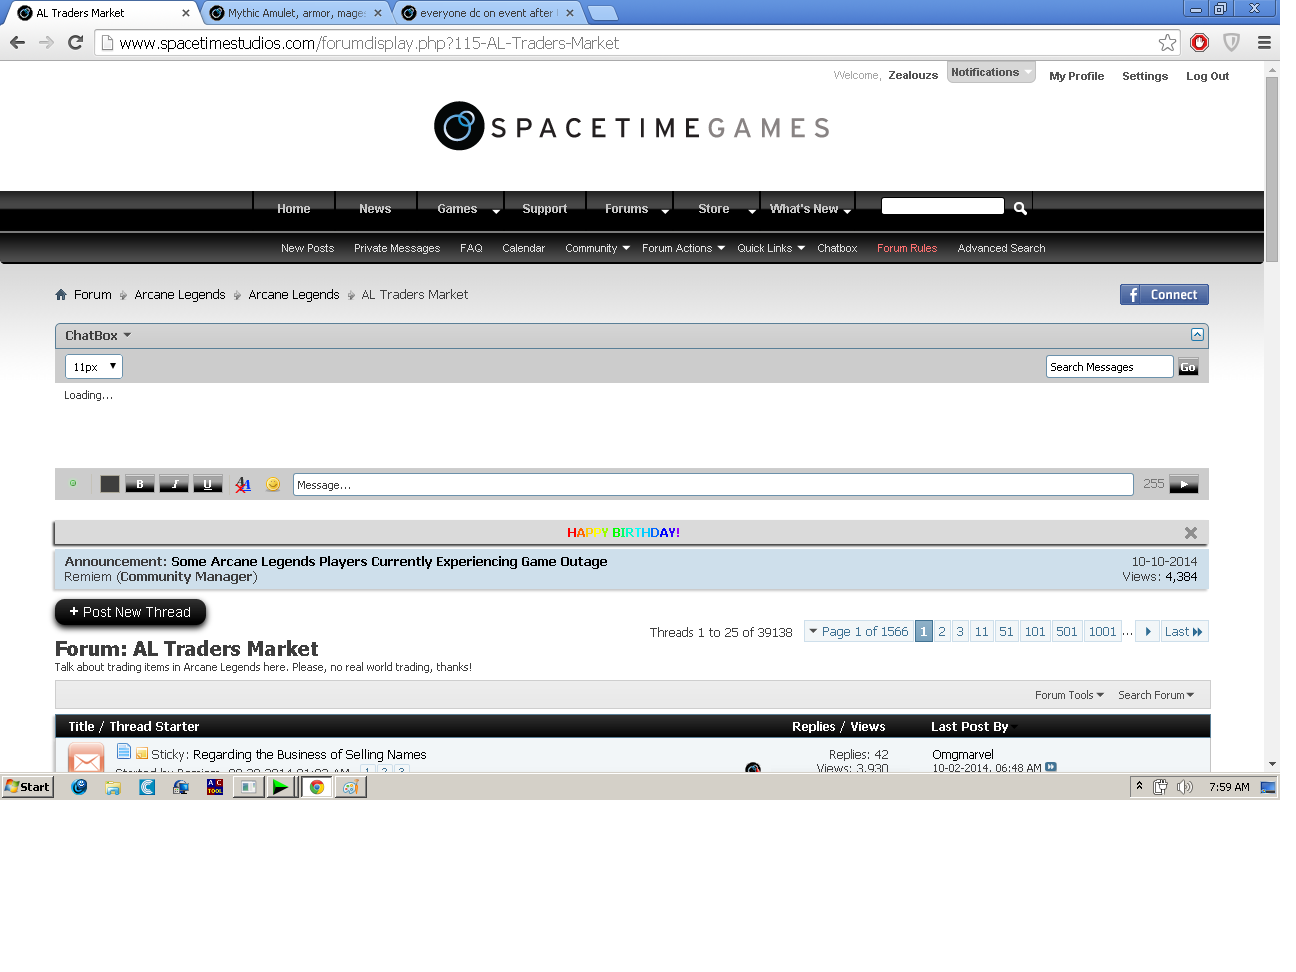The image size is (1296, 972).
Task: Jump to Last page of threads
Action: tap(1184, 631)
